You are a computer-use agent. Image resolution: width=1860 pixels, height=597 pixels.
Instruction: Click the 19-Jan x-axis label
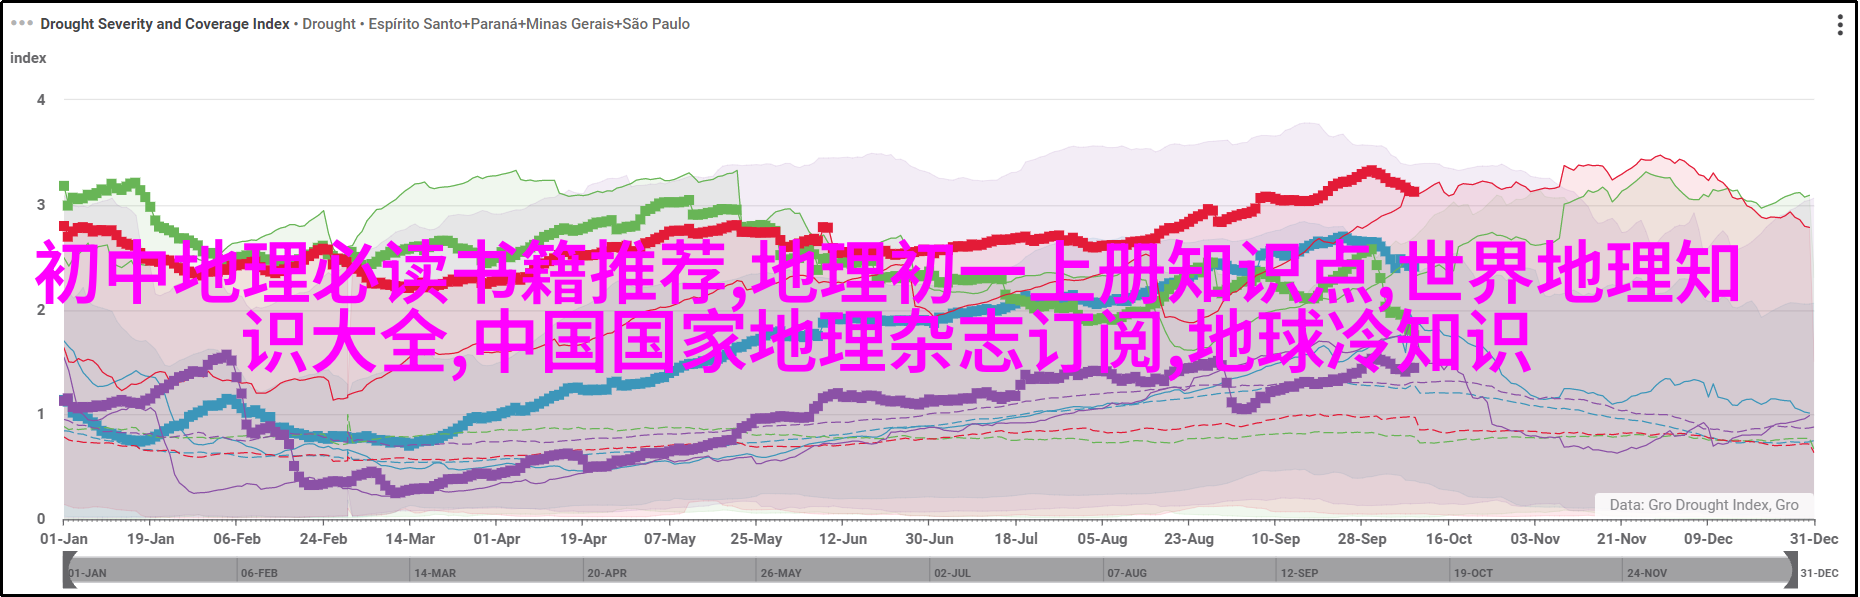150,539
